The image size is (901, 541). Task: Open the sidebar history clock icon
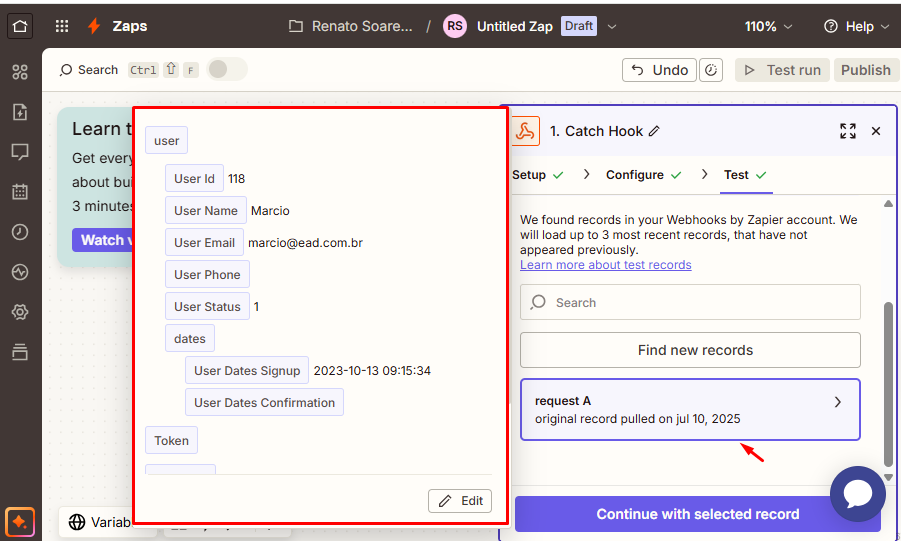(x=20, y=232)
